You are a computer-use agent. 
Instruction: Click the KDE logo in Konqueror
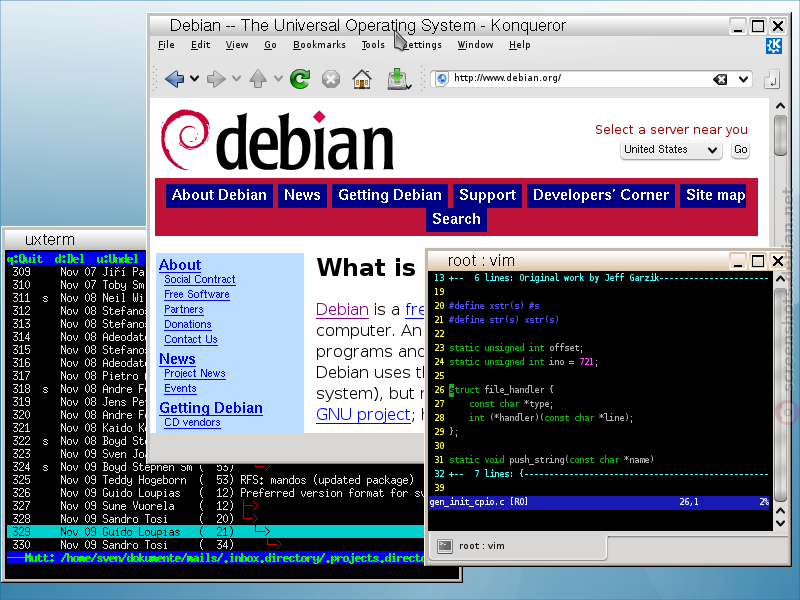773,46
